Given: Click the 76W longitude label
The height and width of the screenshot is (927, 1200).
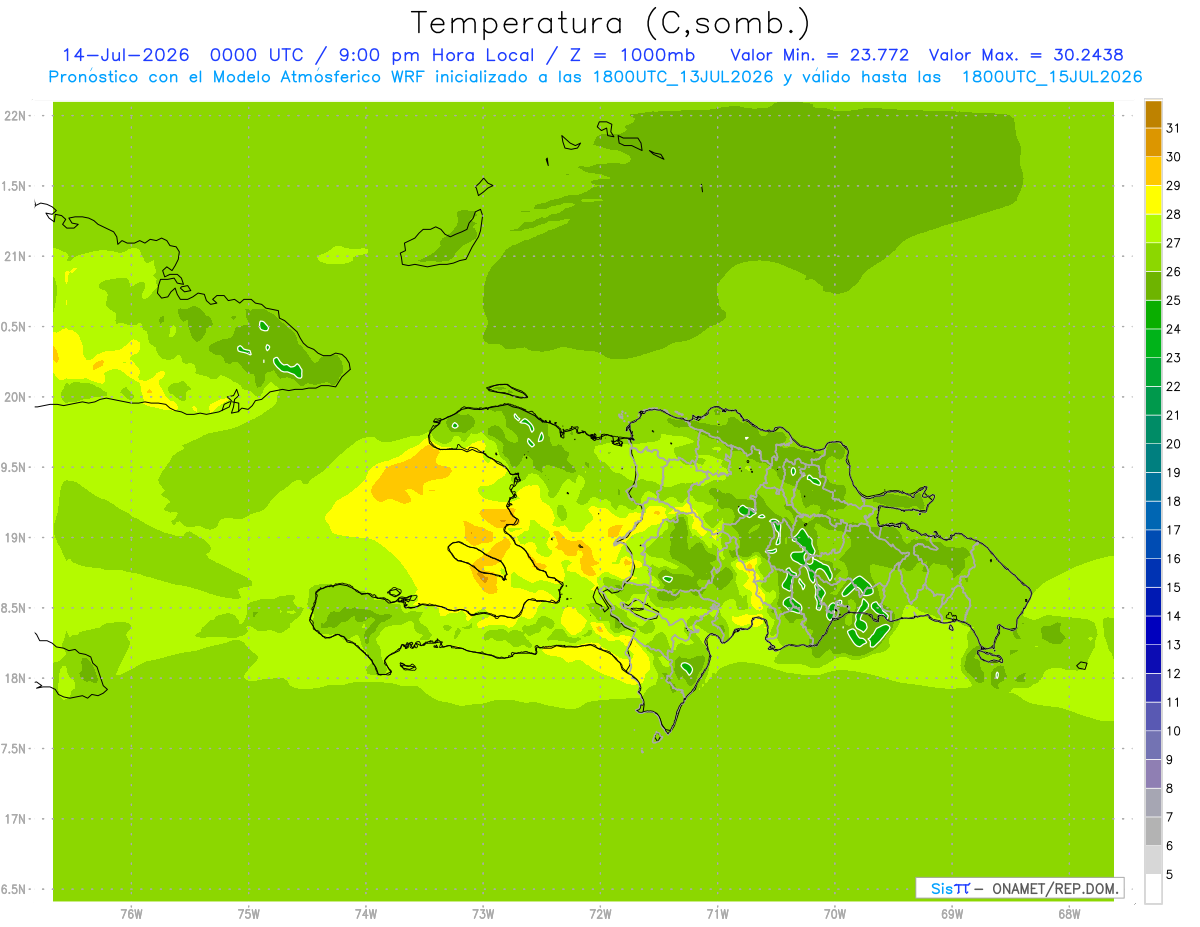Looking at the screenshot, I should (131, 913).
